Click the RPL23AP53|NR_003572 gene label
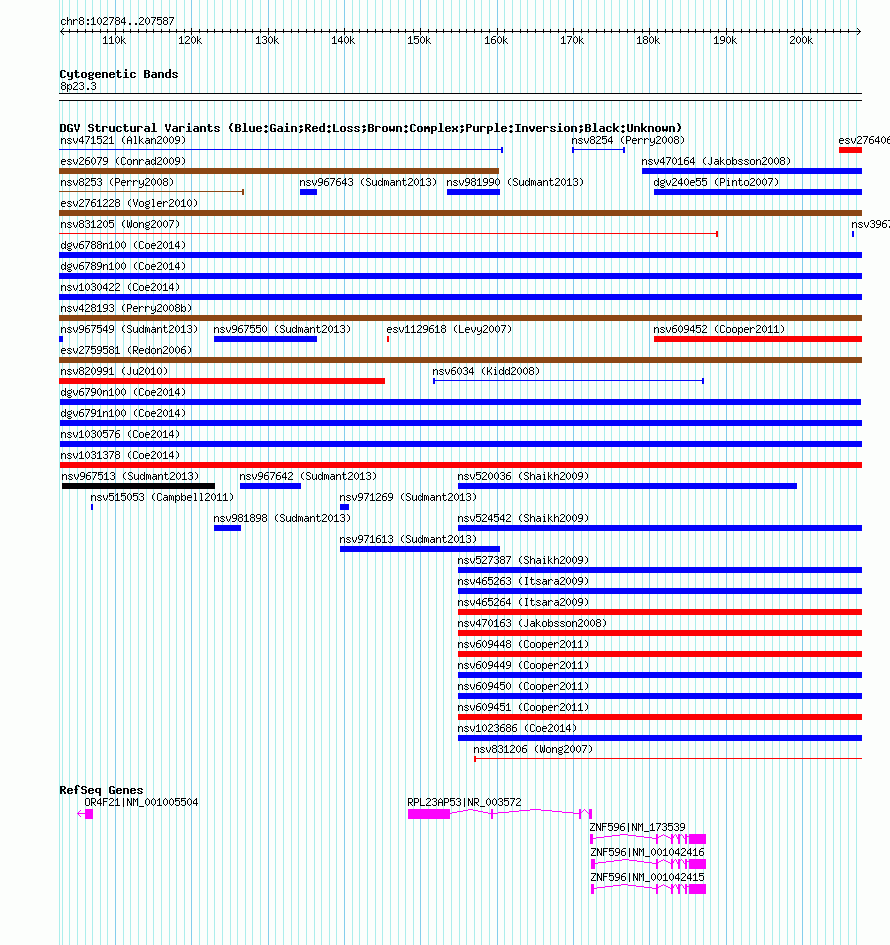890x945 pixels. (x=464, y=803)
